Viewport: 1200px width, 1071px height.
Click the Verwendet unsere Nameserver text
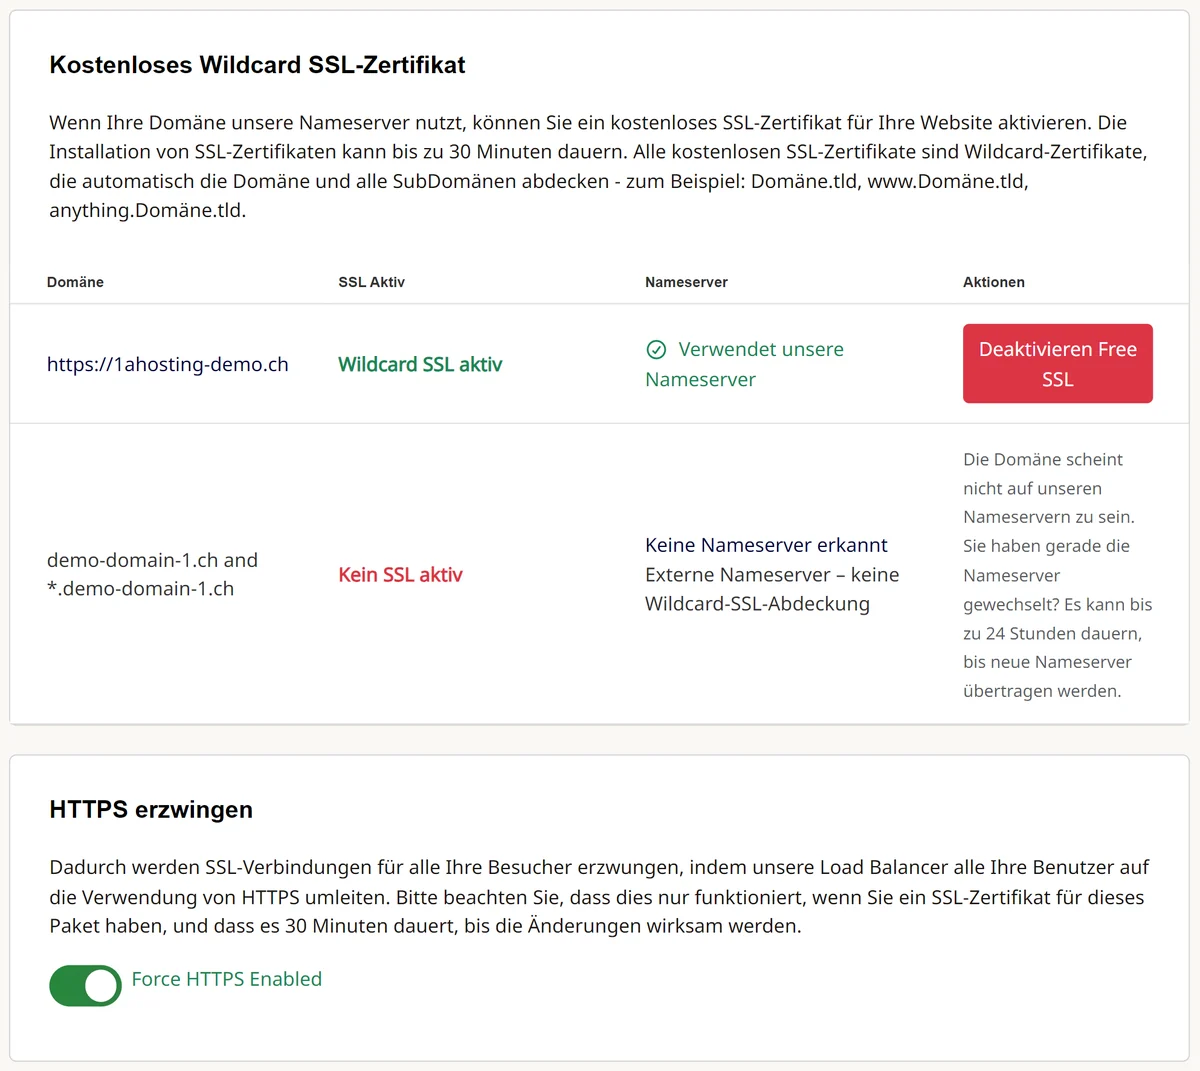[x=745, y=364]
